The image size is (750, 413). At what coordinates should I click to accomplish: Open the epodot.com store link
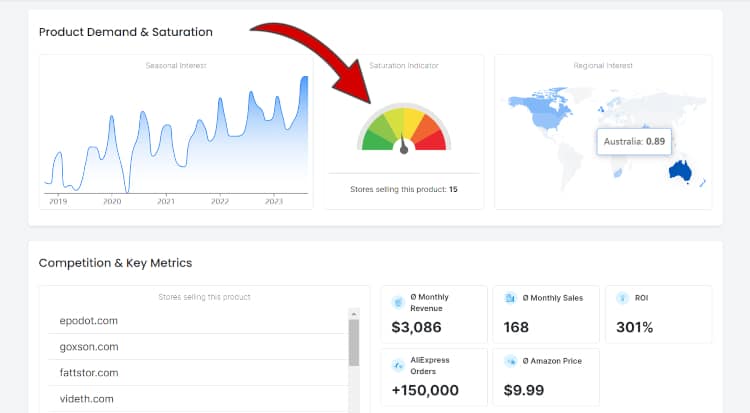pyautogui.click(x=88, y=321)
